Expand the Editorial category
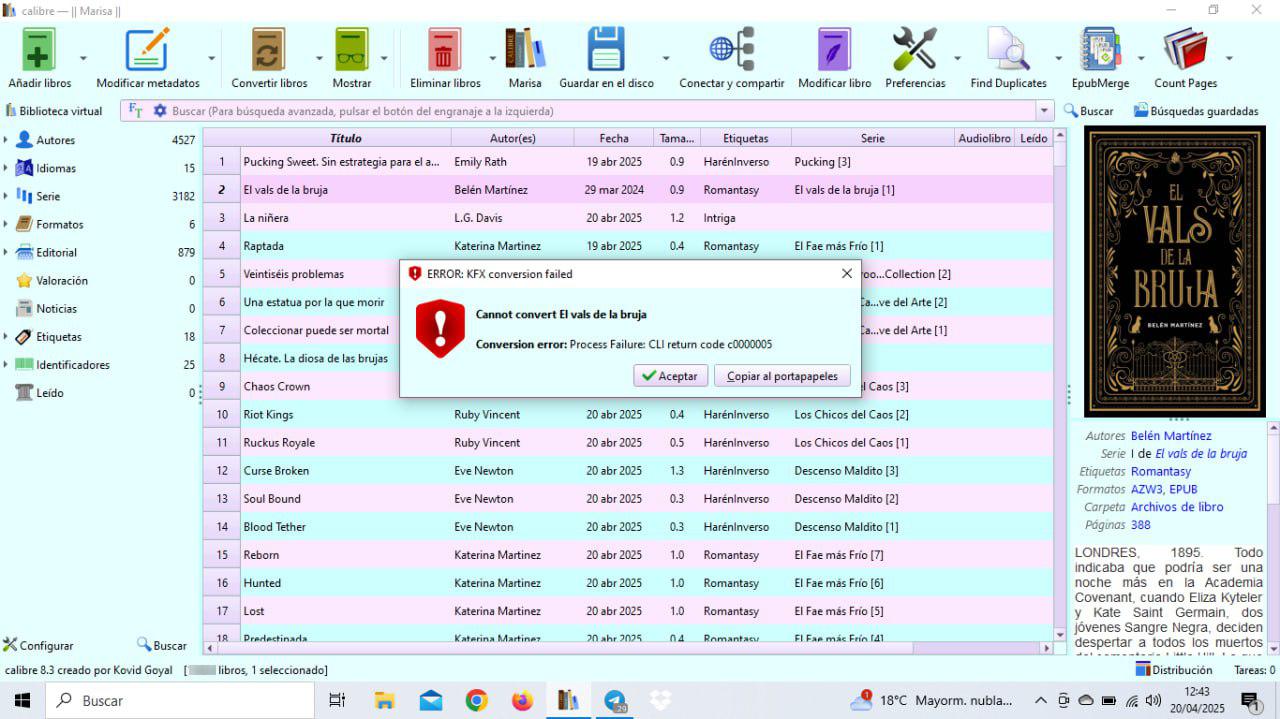The height and width of the screenshot is (719, 1280). click(6, 252)
